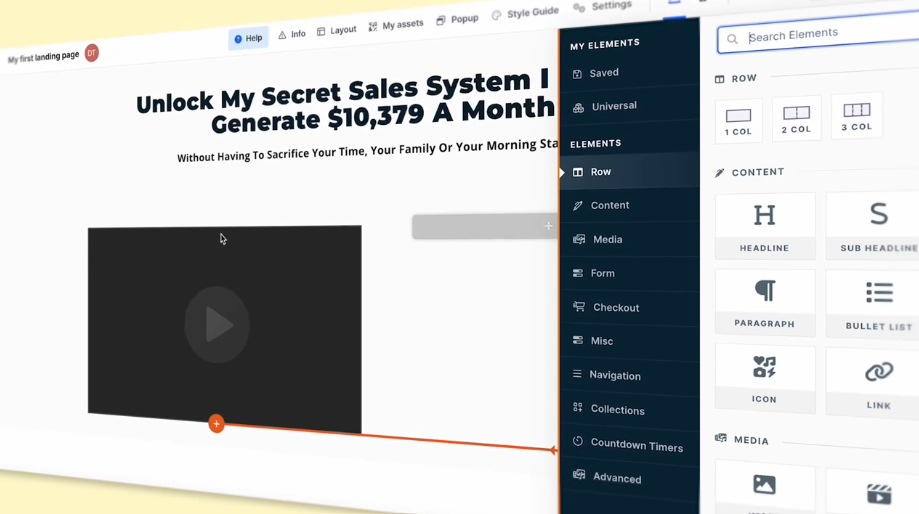This screenshot has height=514, width=919.
Task: Open the Popup editor in toolbar
Action: (457, 20)
